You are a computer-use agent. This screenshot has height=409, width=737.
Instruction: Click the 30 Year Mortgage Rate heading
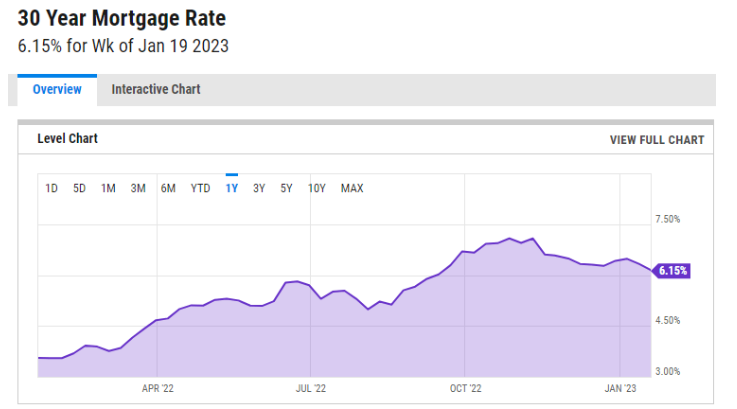point(122,19)
